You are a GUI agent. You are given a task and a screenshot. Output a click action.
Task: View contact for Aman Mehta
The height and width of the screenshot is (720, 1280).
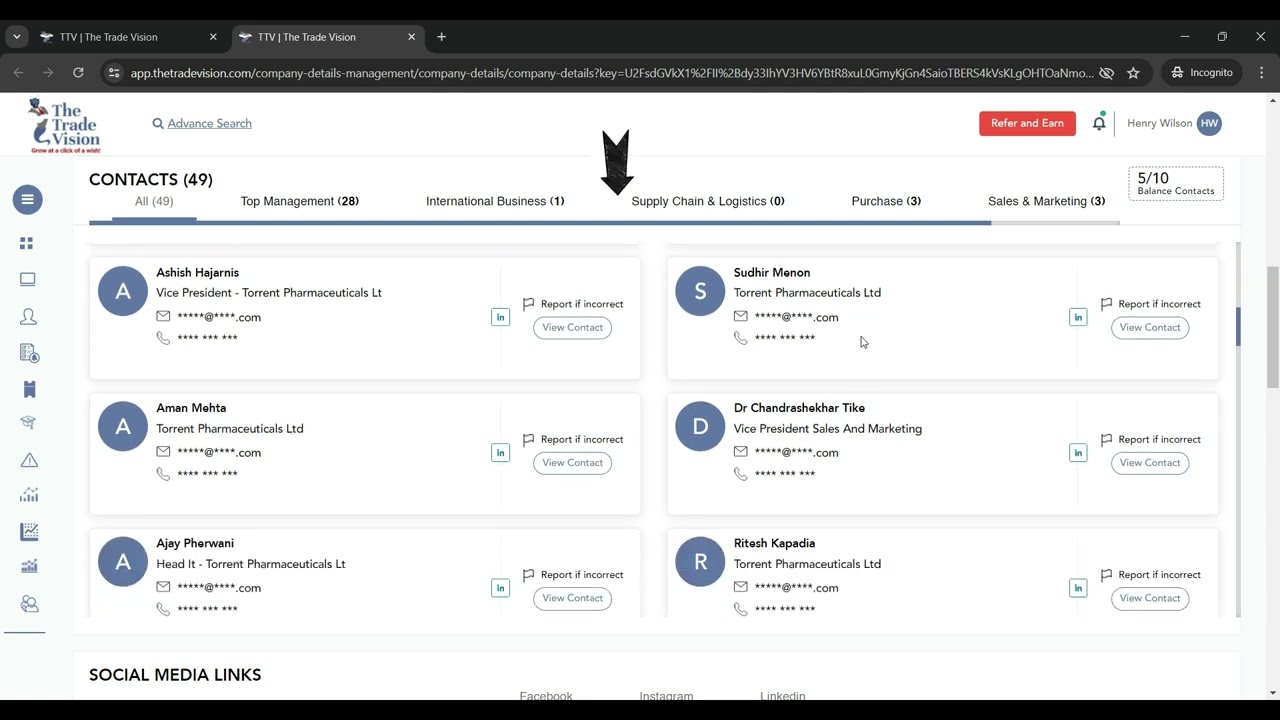click(x=572, y=463)
